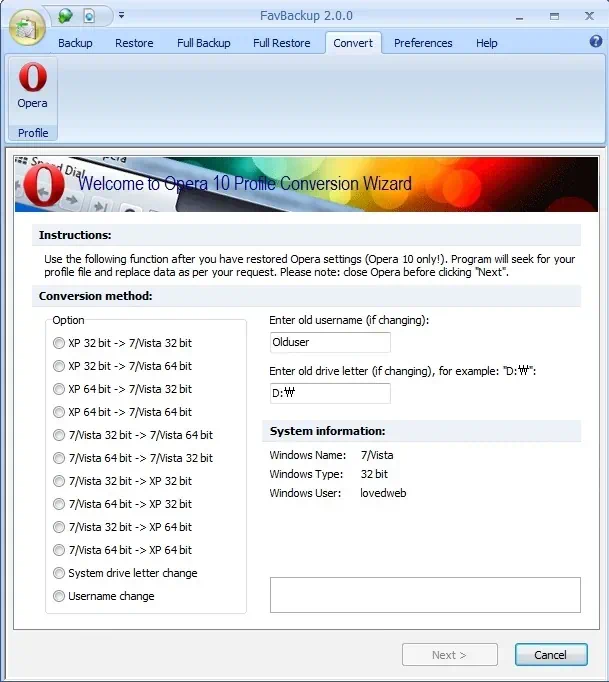Click the green globe quick access icon
This screenshot has height=682, width=609.
click(65, 15)
